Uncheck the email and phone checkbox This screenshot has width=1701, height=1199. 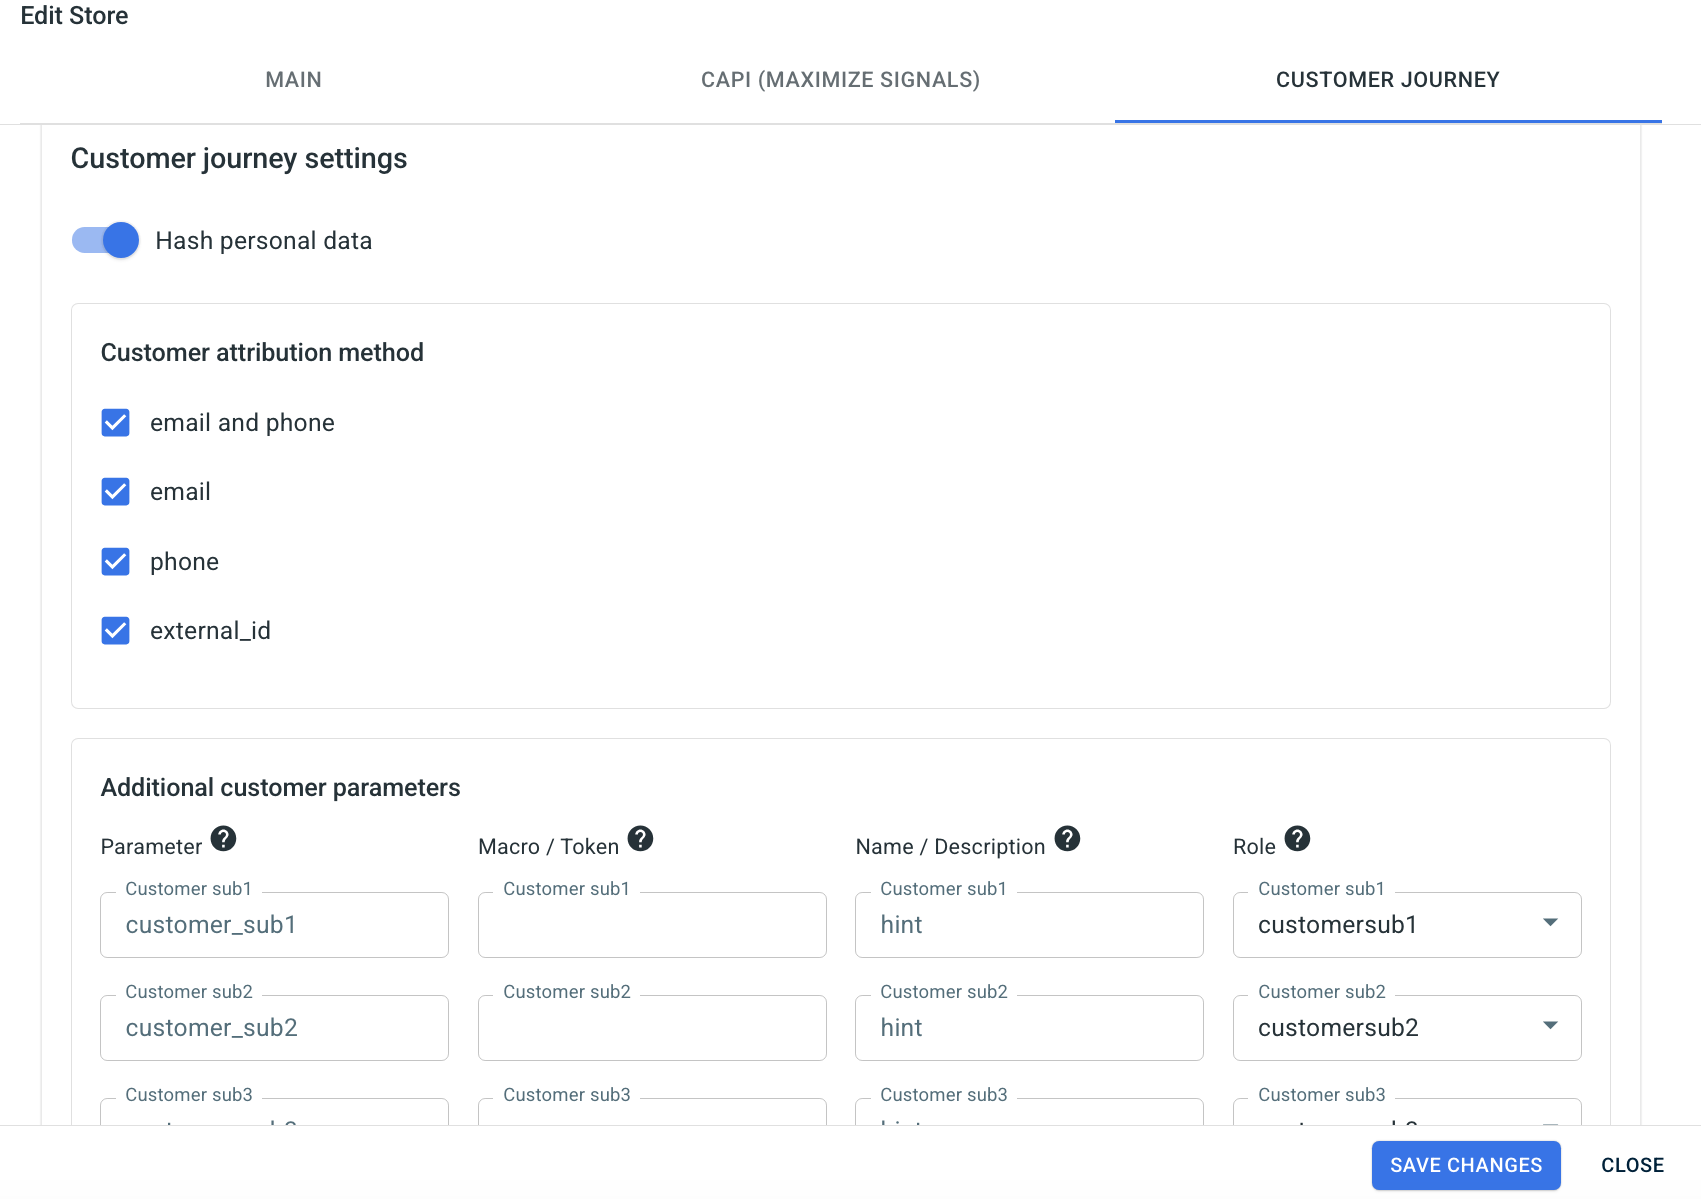(x=116, y=423)
